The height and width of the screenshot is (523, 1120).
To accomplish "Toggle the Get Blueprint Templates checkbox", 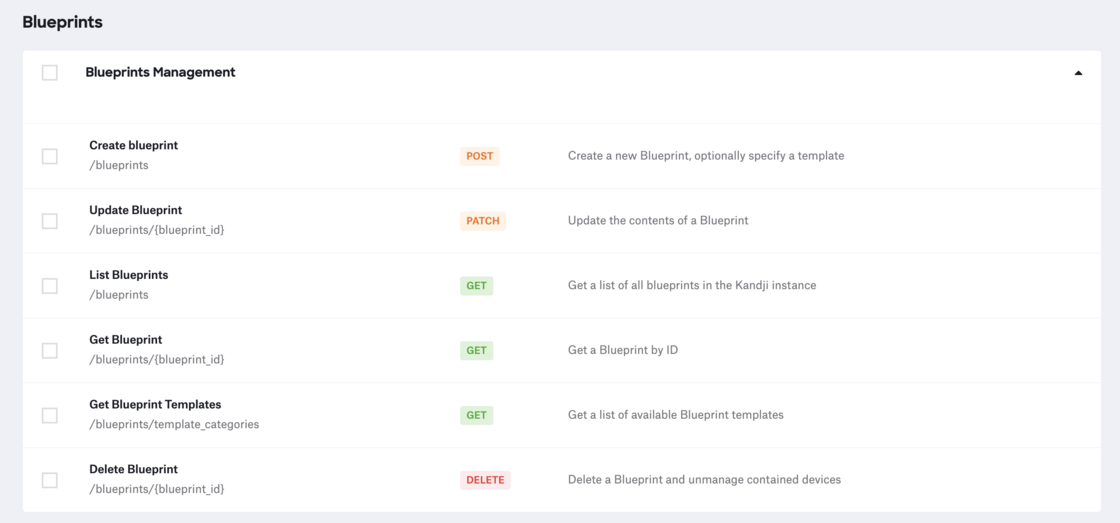I will pos(50,415).
